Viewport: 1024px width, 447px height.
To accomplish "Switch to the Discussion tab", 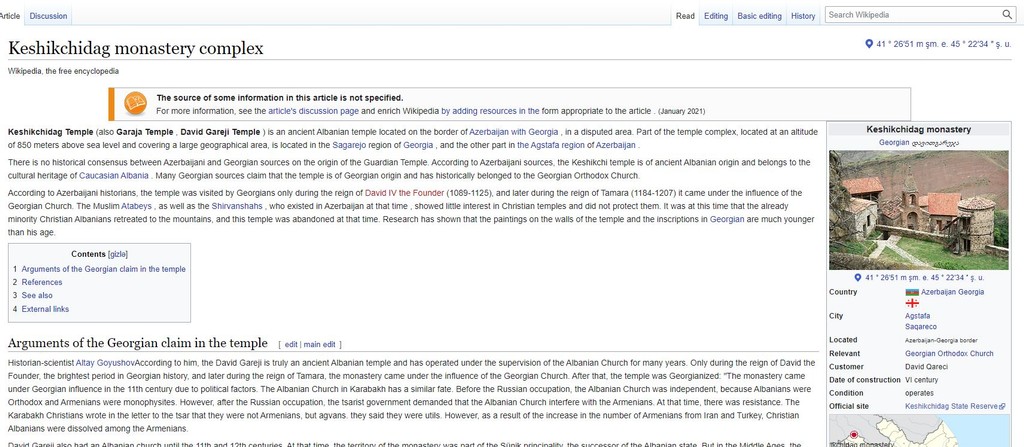I will [x=48, y=16].
